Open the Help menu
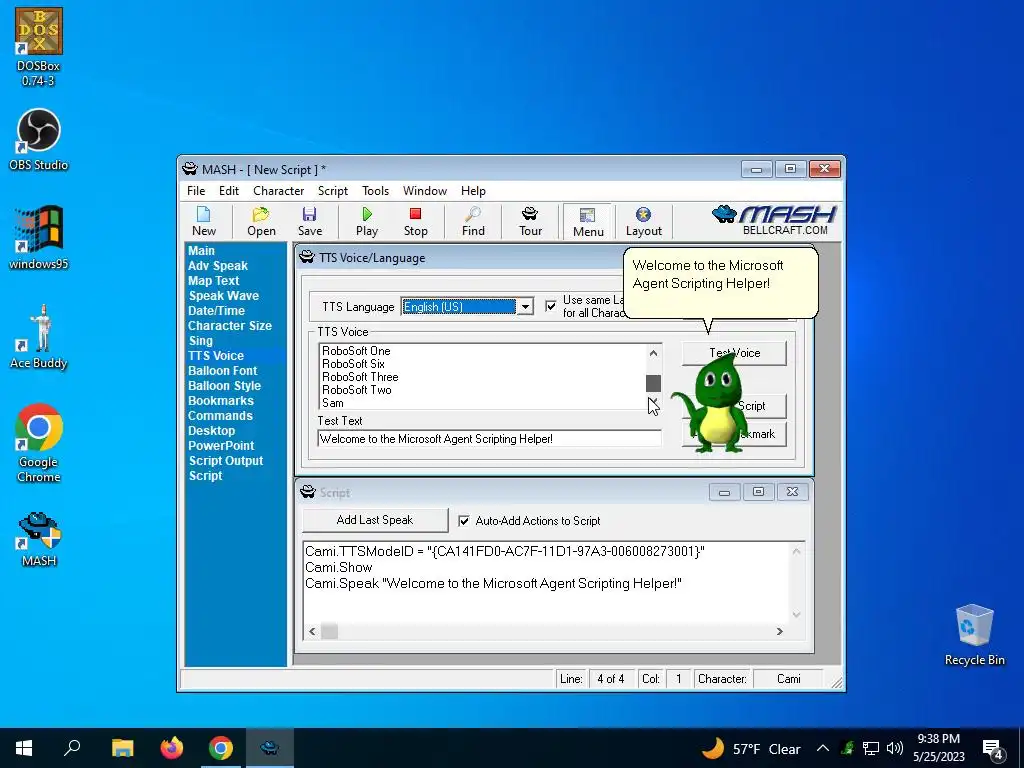The width and height of the screenshot is (1024, 768). pyautogui.click(x=473, y=191)
